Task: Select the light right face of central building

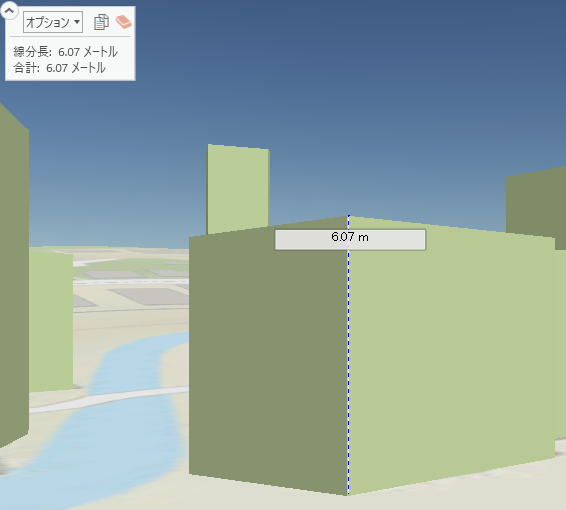Action: tap(451, 354)
